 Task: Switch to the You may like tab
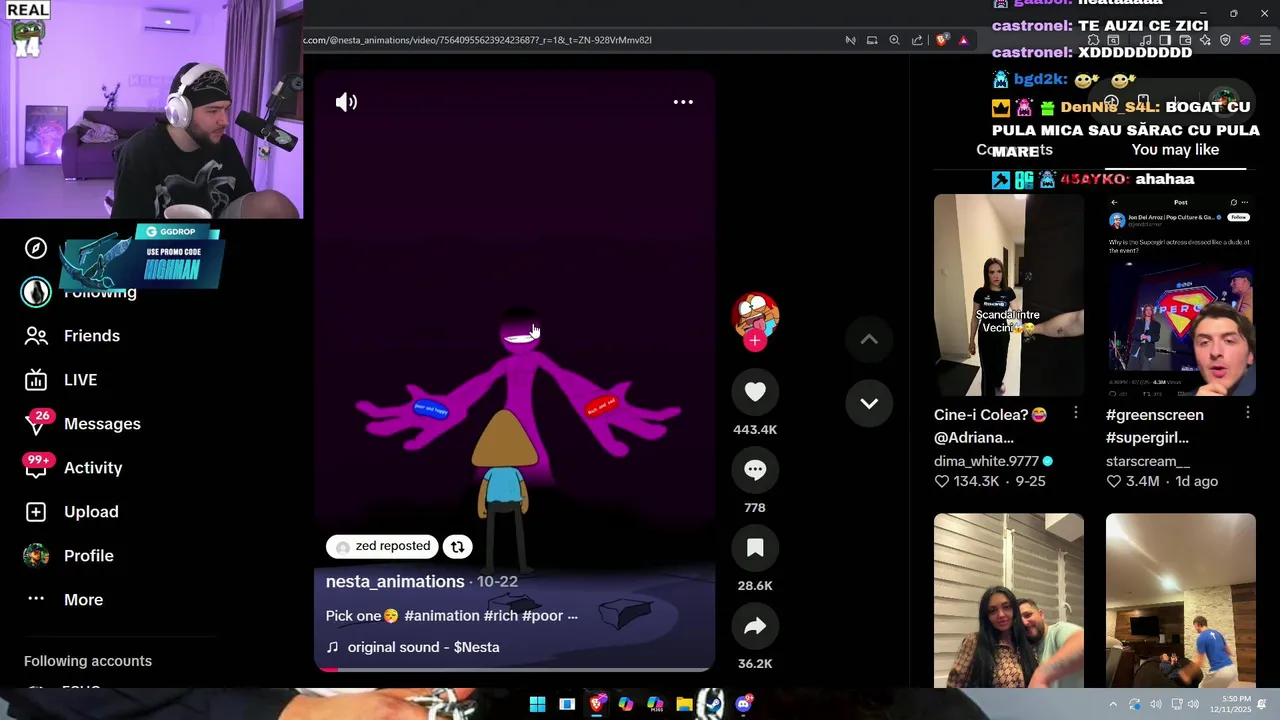(1175, 150)
